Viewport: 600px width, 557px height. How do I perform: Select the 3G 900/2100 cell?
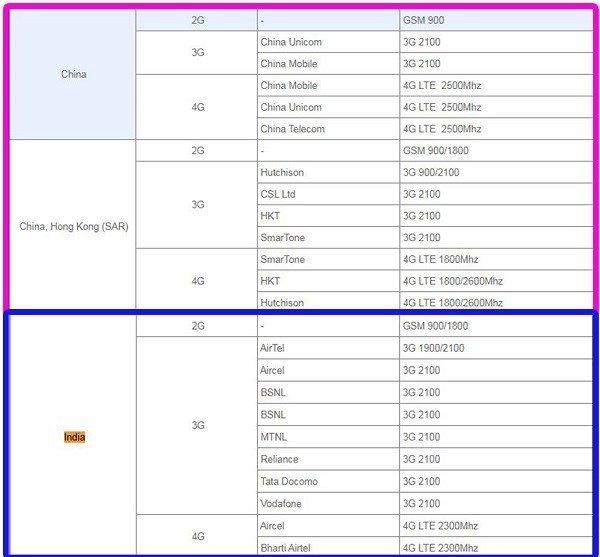[x=496, y=172]
